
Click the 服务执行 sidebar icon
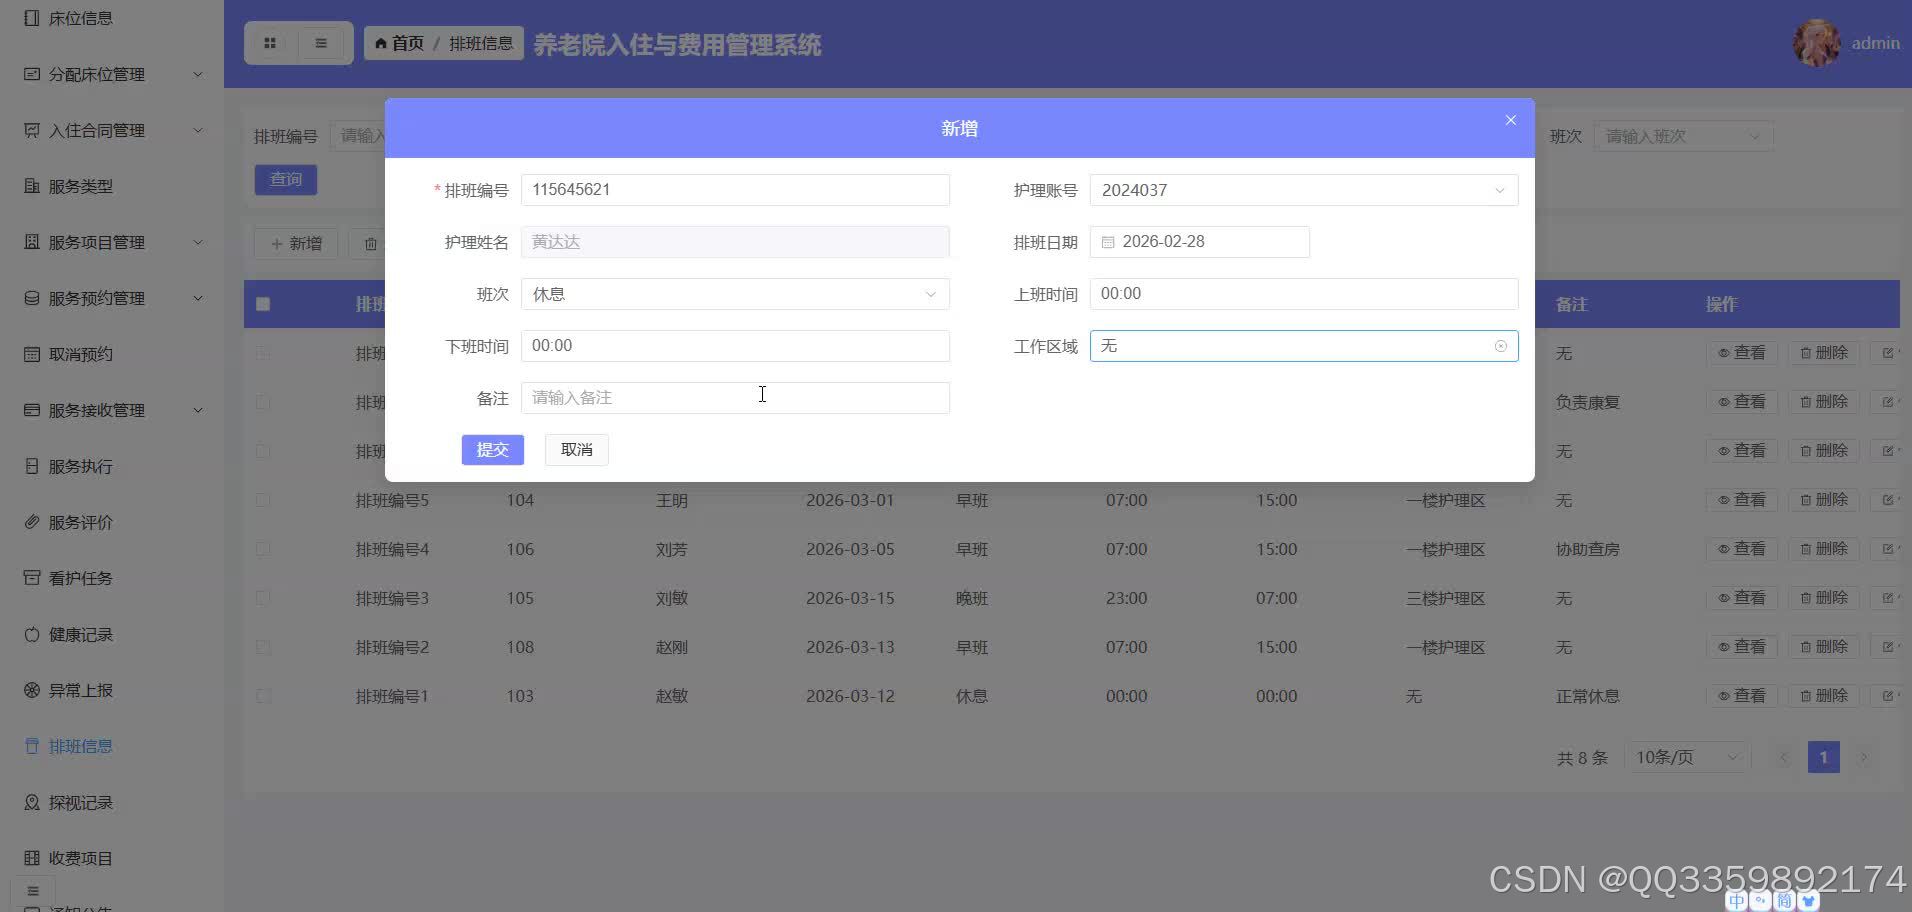(x=32, y=466)
